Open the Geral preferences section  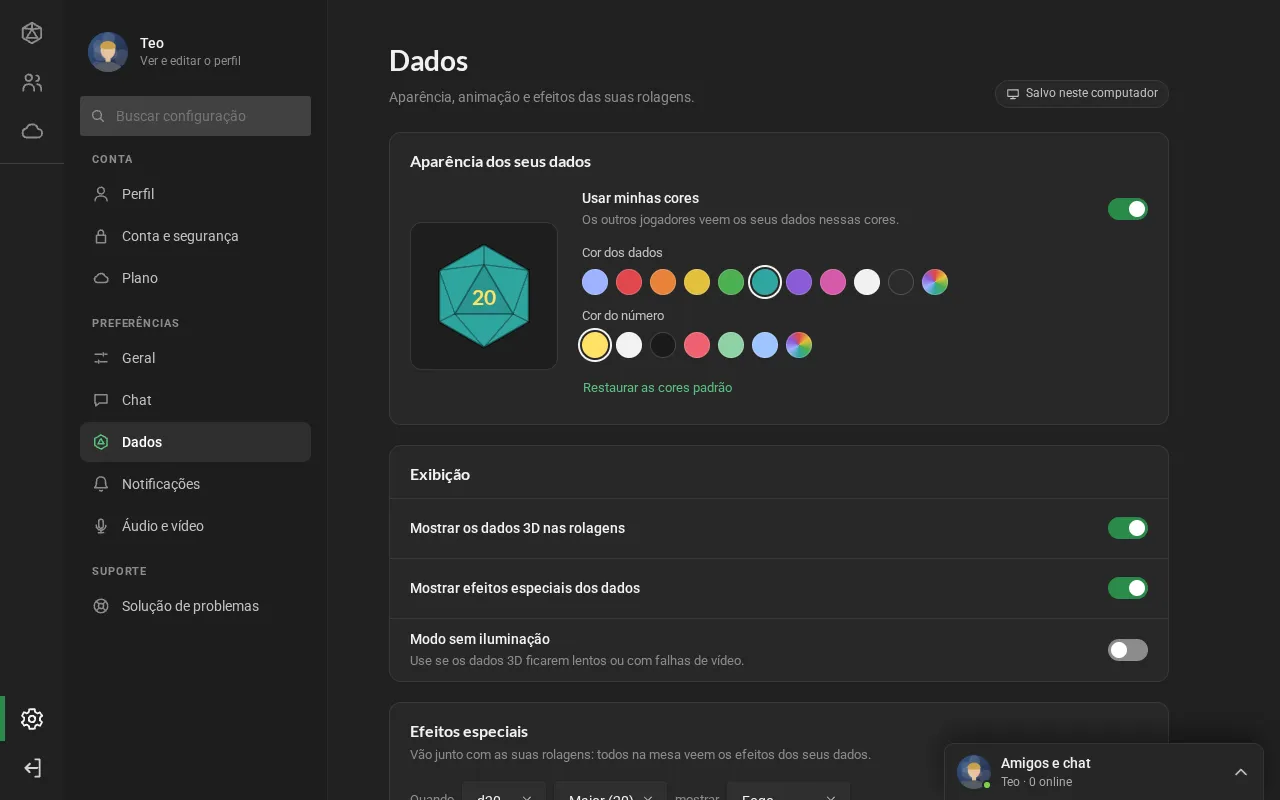click(x=195, y=358)
